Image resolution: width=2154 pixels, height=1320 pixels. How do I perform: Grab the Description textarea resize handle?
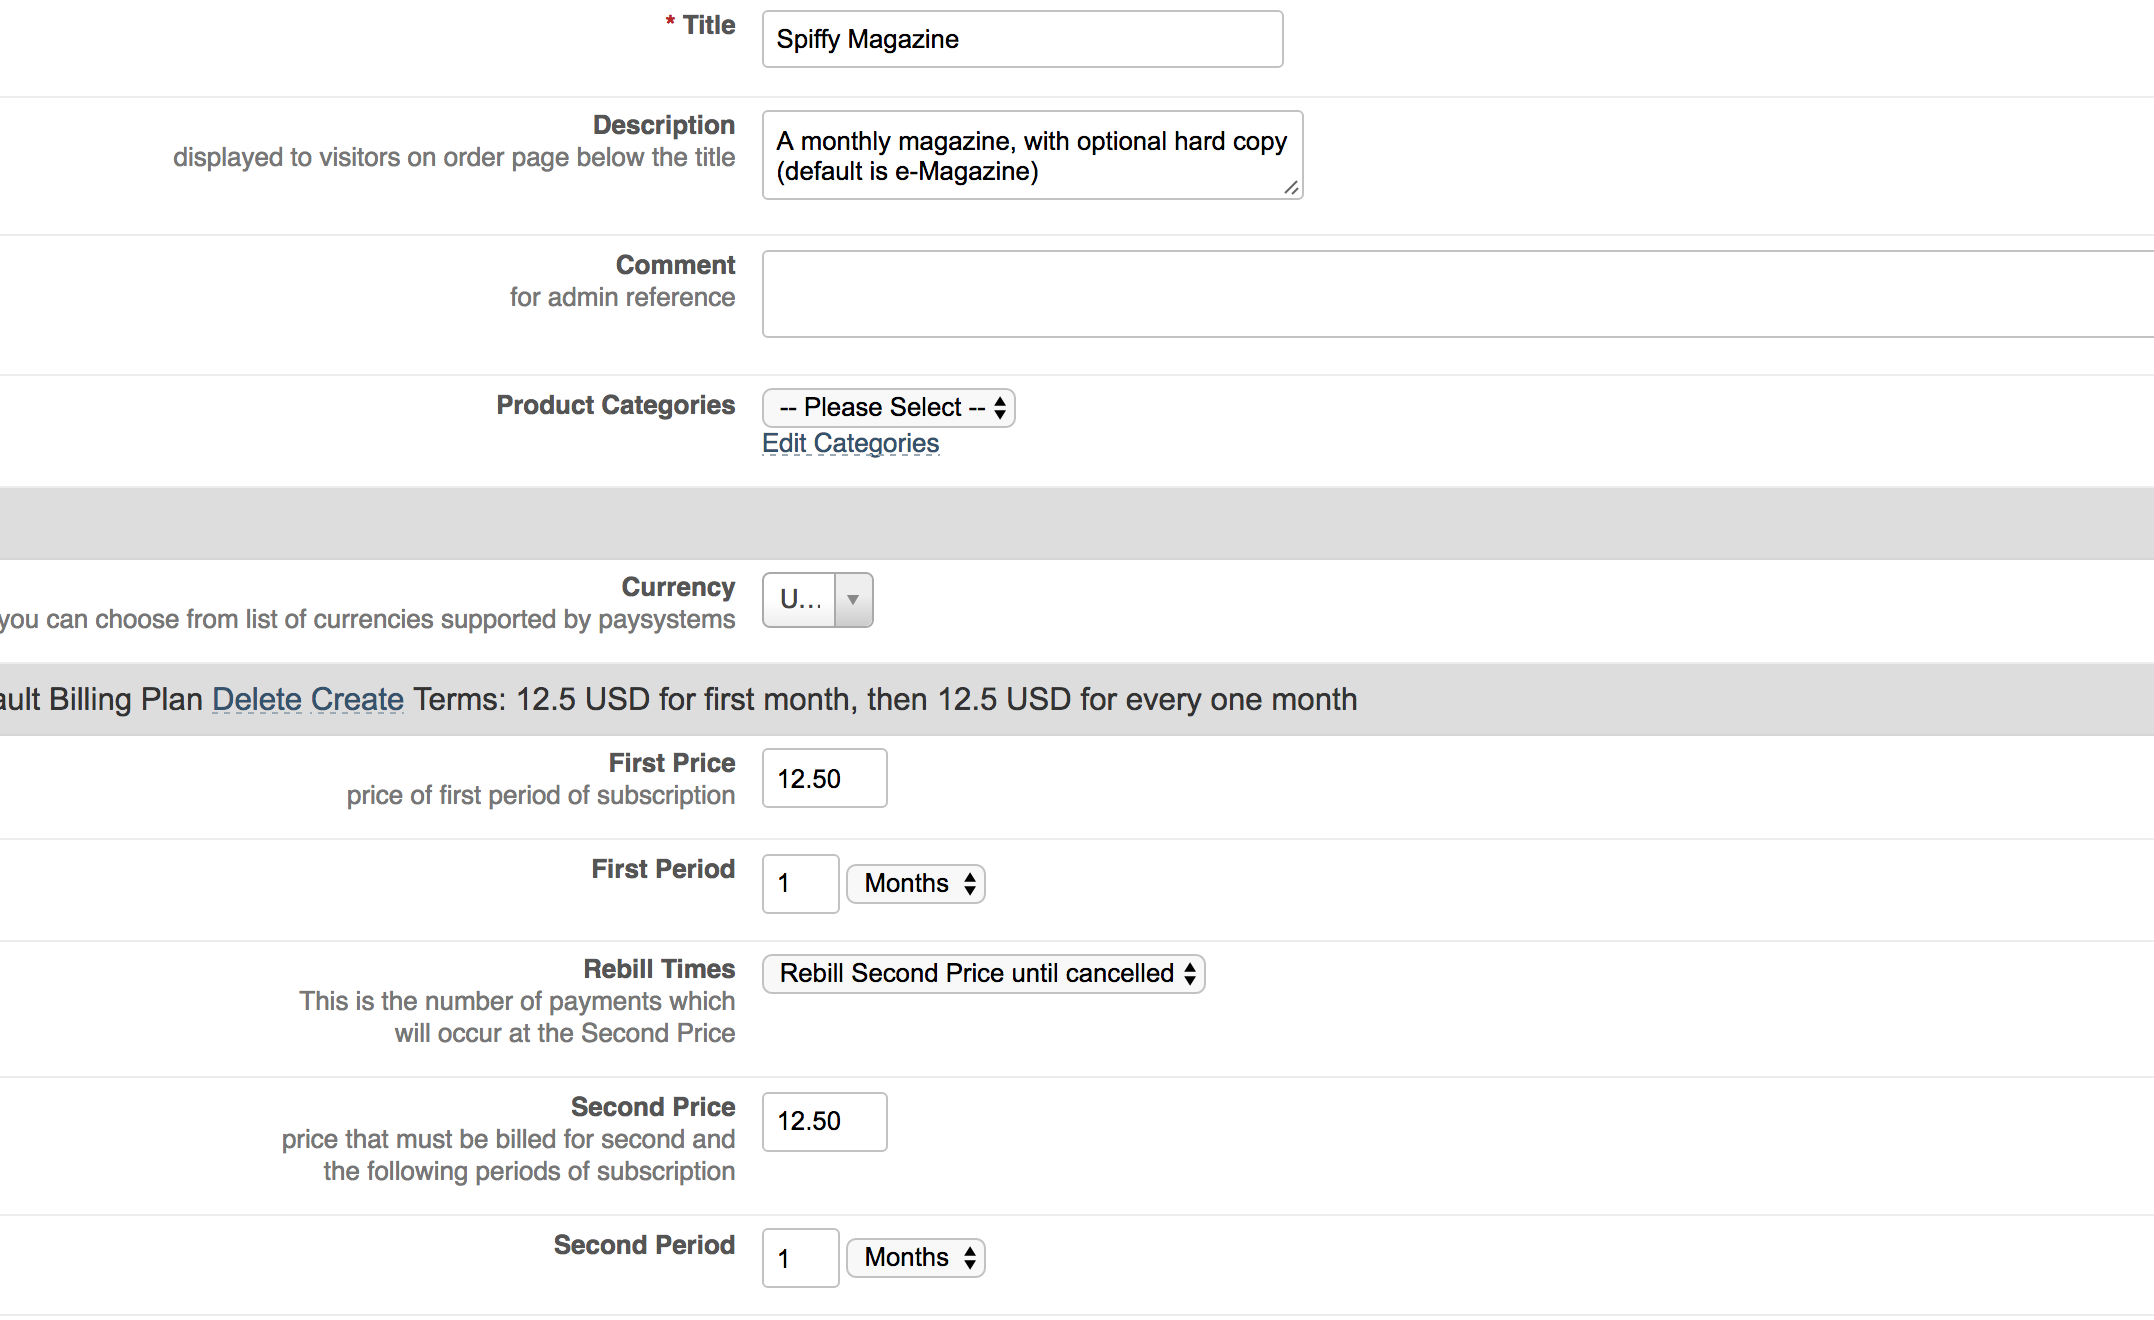point(1291,188)
